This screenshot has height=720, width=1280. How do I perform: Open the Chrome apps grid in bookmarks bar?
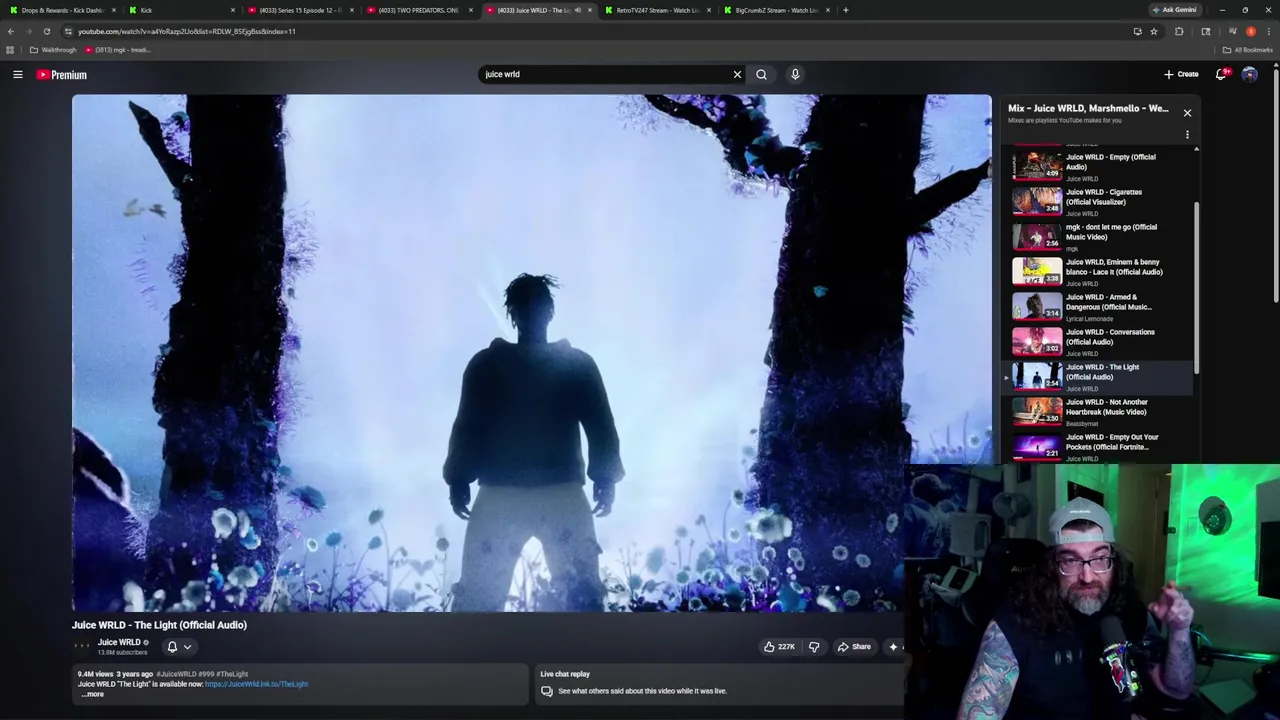tap(10, 50)
